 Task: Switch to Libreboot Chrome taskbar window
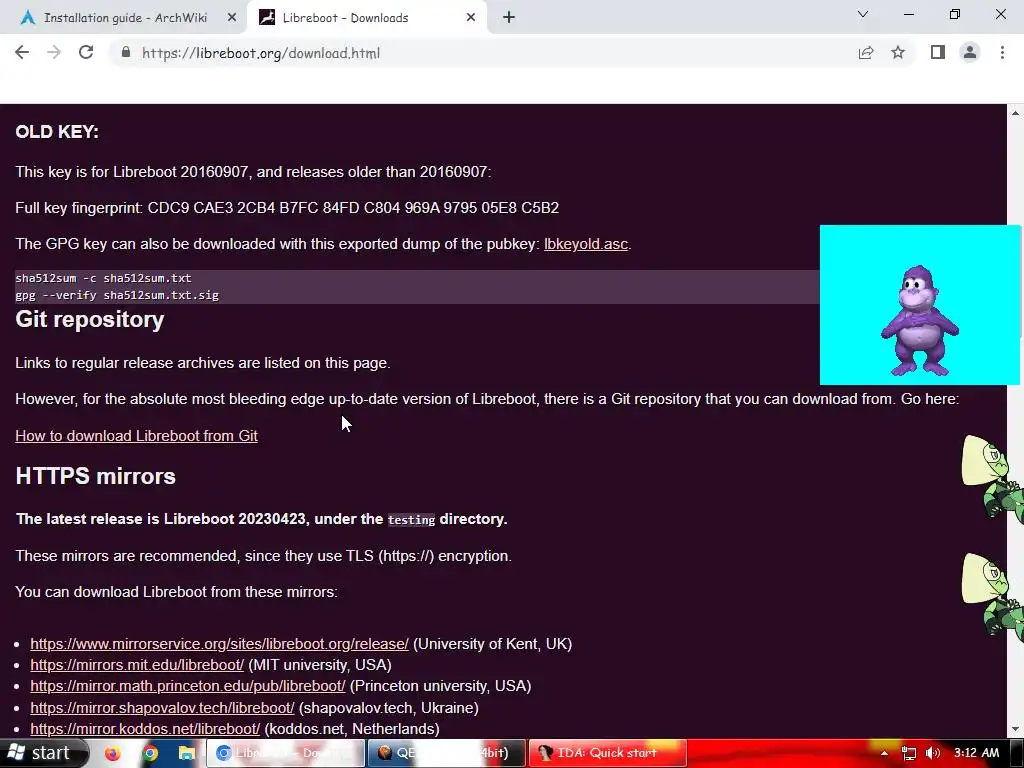[286, 753]
